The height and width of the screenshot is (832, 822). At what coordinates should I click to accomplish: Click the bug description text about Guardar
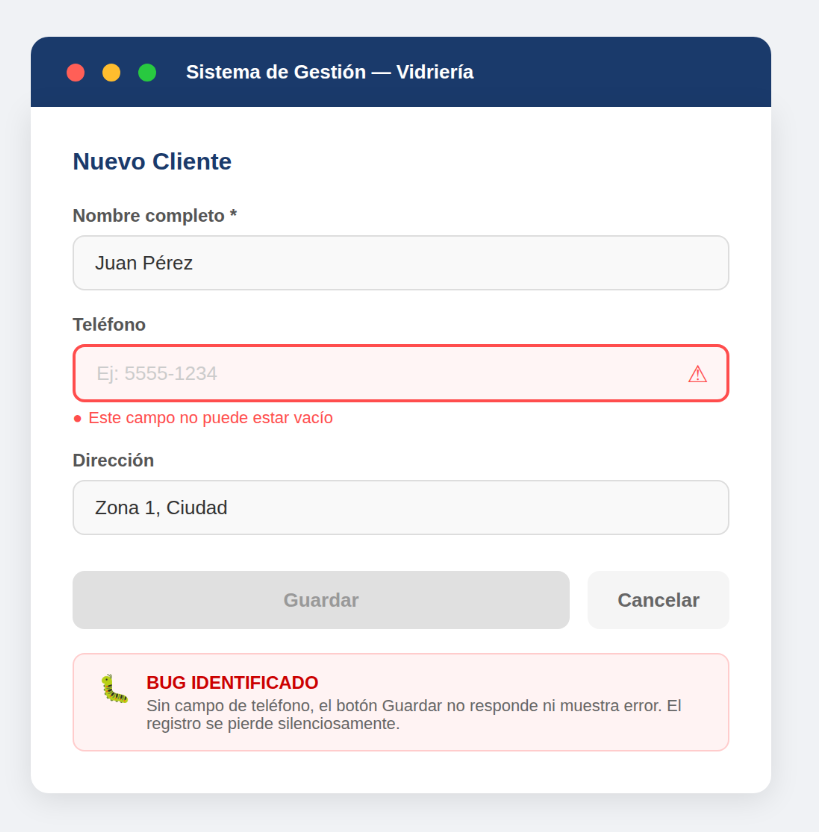coord(415,717)
